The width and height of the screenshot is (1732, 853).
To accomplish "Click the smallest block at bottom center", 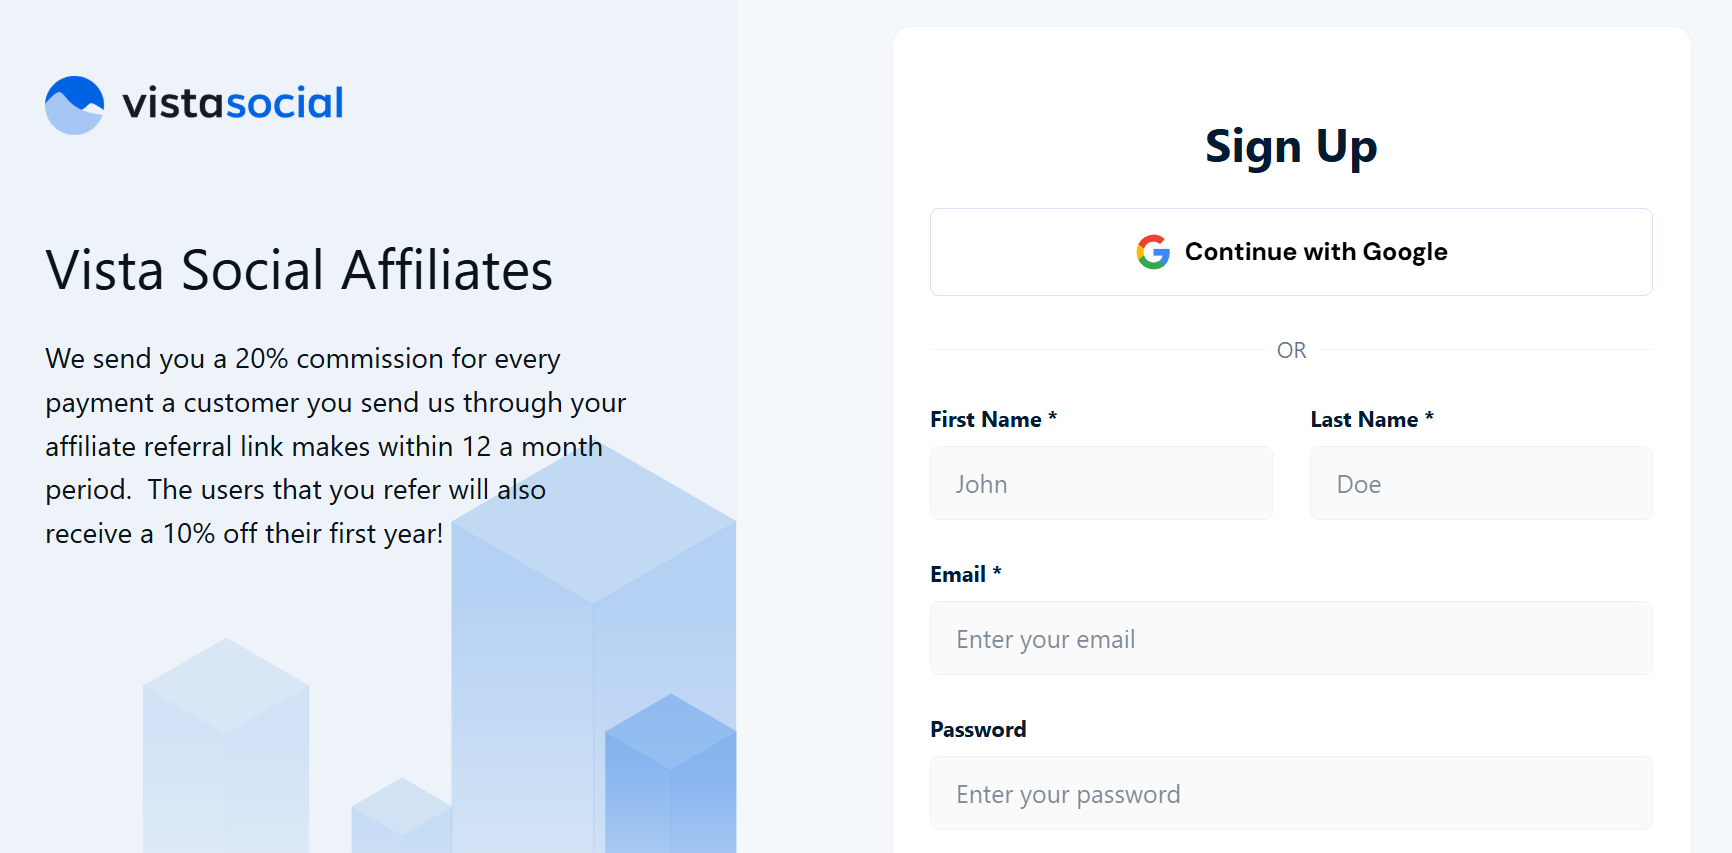I will pyautogui.click(x=401, y=818).
